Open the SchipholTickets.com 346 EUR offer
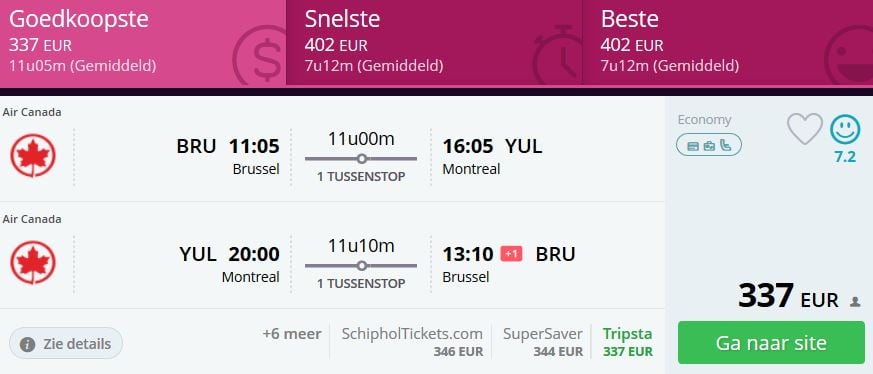The image size is (873, 374). [x=412, y=342]
